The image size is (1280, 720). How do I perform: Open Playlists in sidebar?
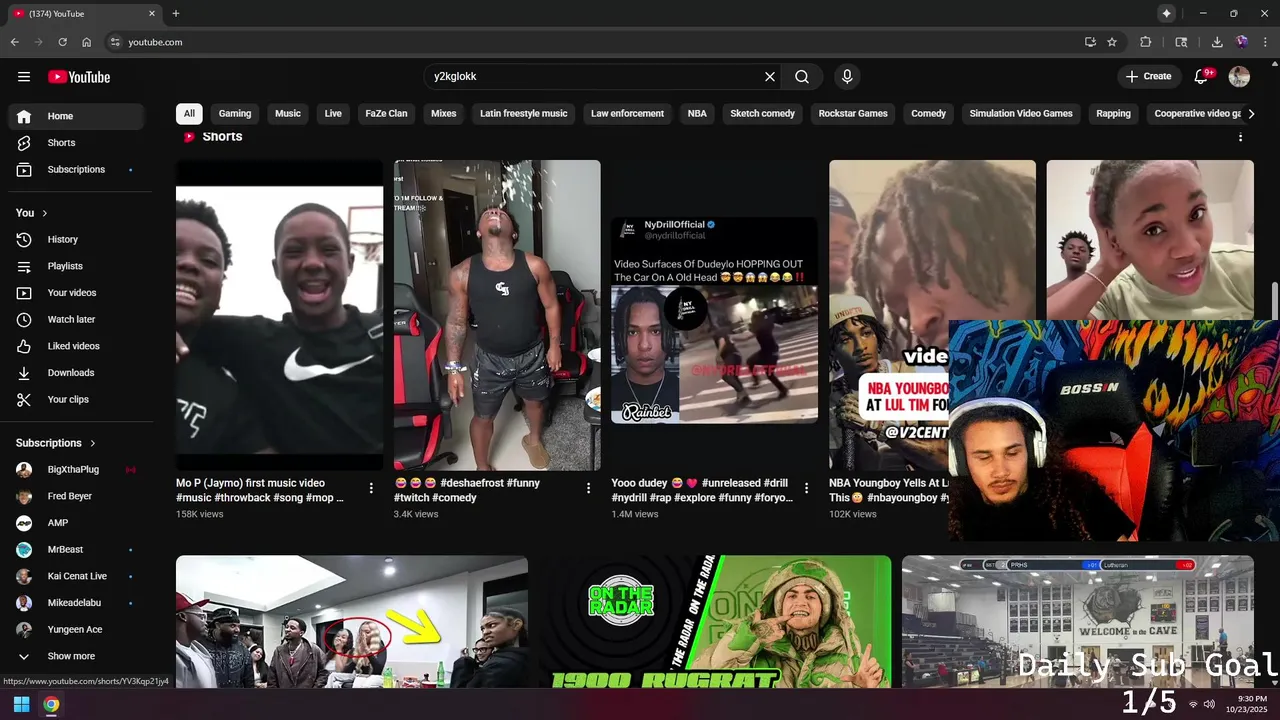[x=76, y=266]
